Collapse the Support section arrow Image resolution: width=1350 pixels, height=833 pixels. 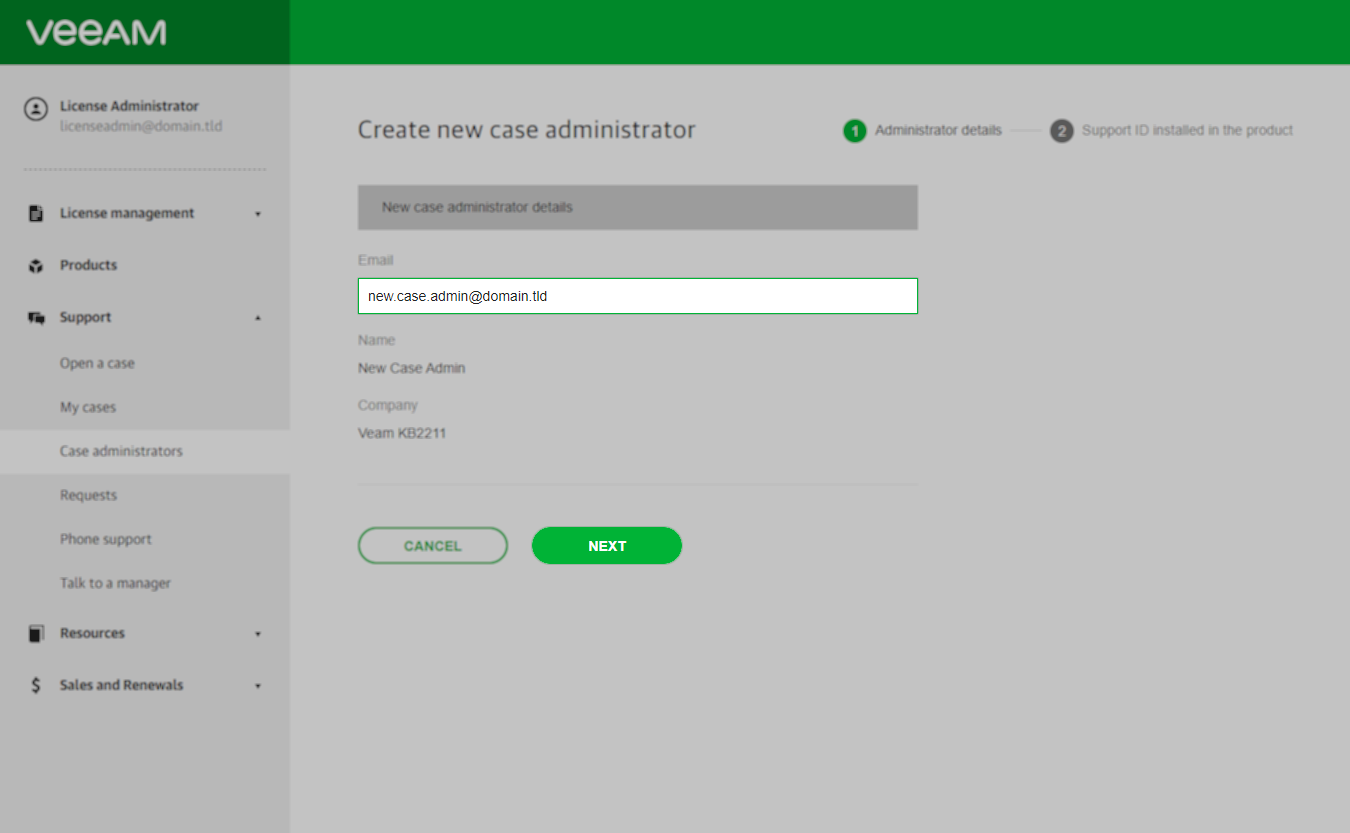click(258, 318)
